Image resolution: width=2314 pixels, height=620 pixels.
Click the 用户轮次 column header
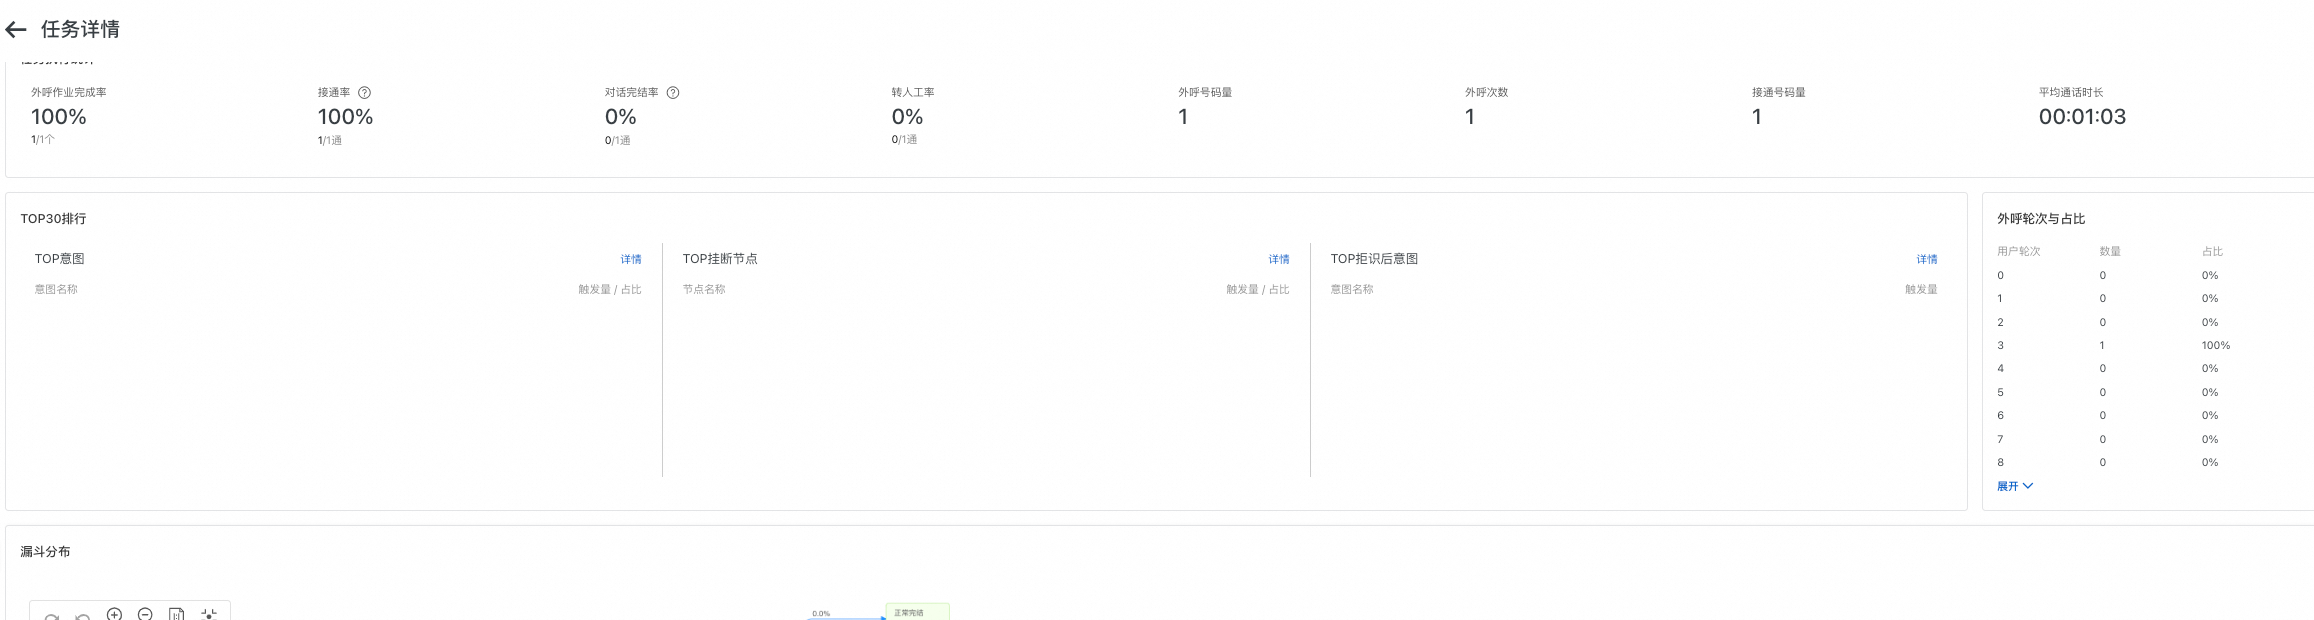(x=2019, y=252)
